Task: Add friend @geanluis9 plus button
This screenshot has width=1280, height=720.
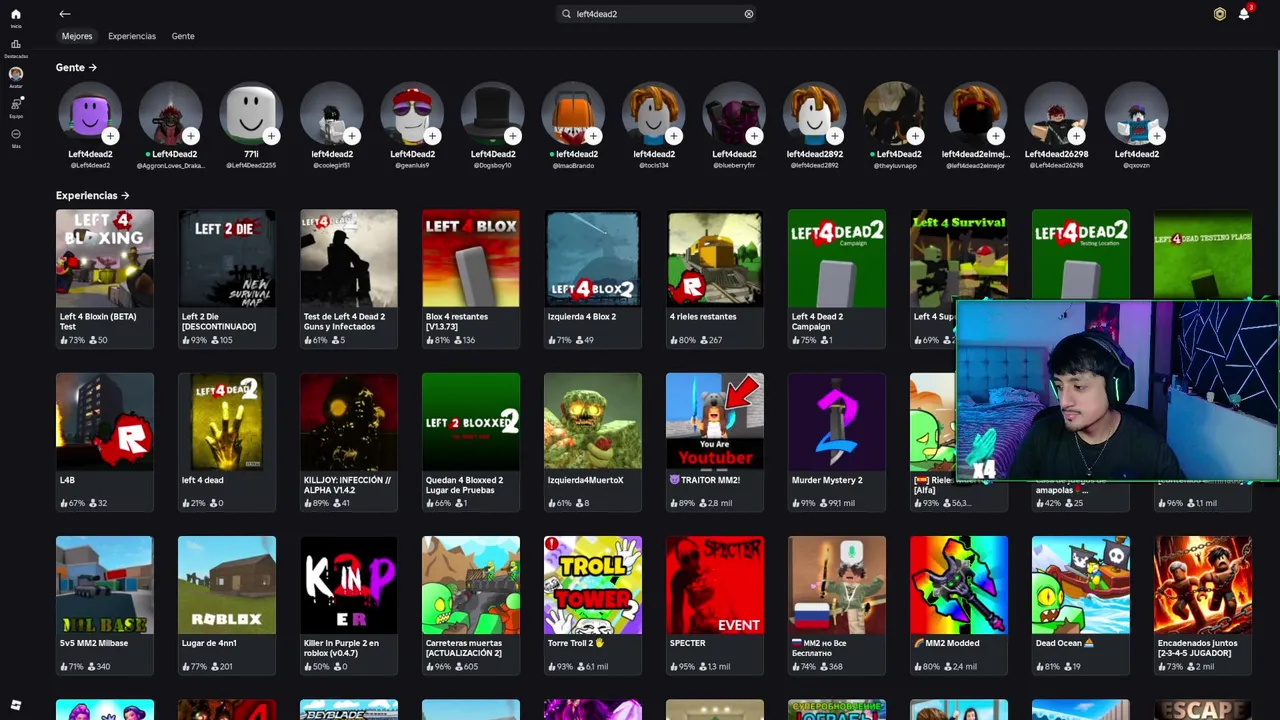Action: pyautogui.click(x=432, y=136)
